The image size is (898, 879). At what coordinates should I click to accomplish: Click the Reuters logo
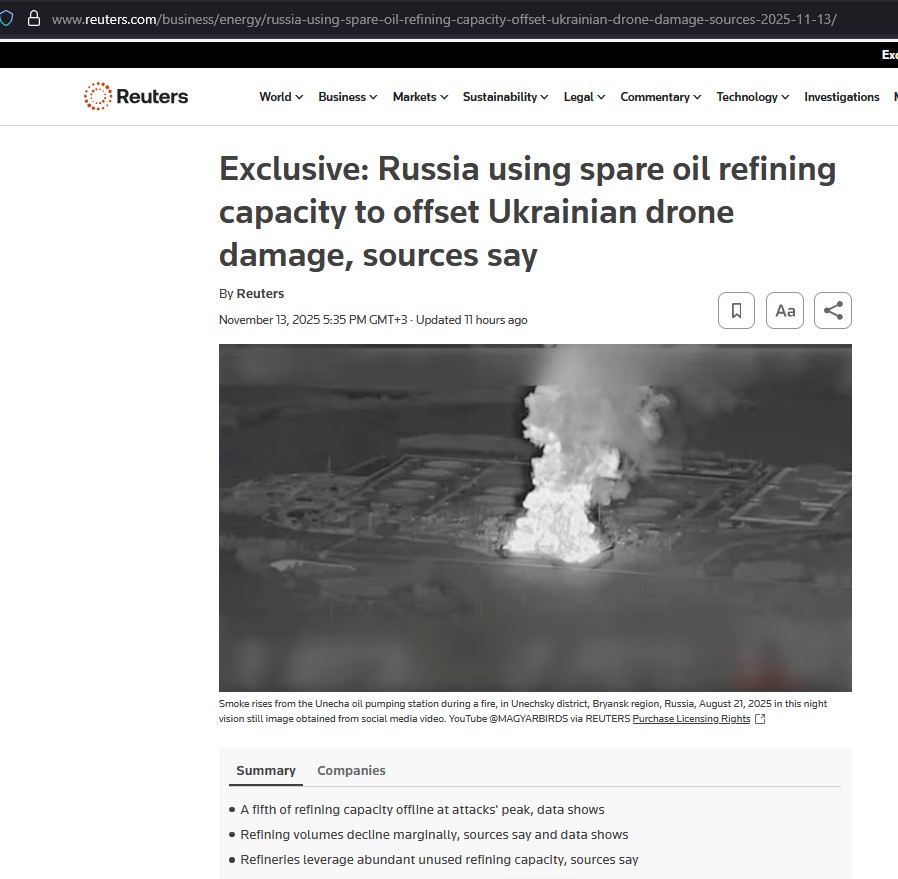point(136,96)
